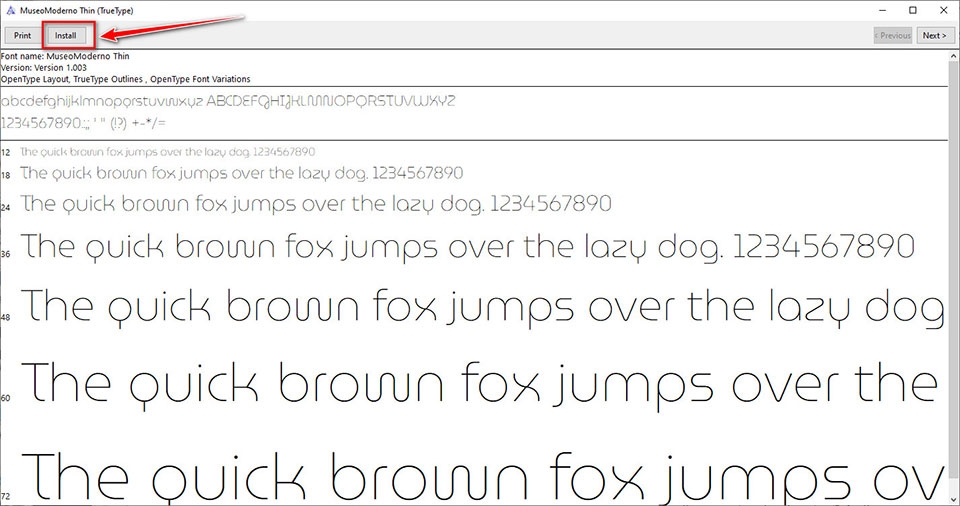Install the MuseoModerno Thin font
This screenshot has height=506, width=960.
pyautogui.click(x=66, y=36)
